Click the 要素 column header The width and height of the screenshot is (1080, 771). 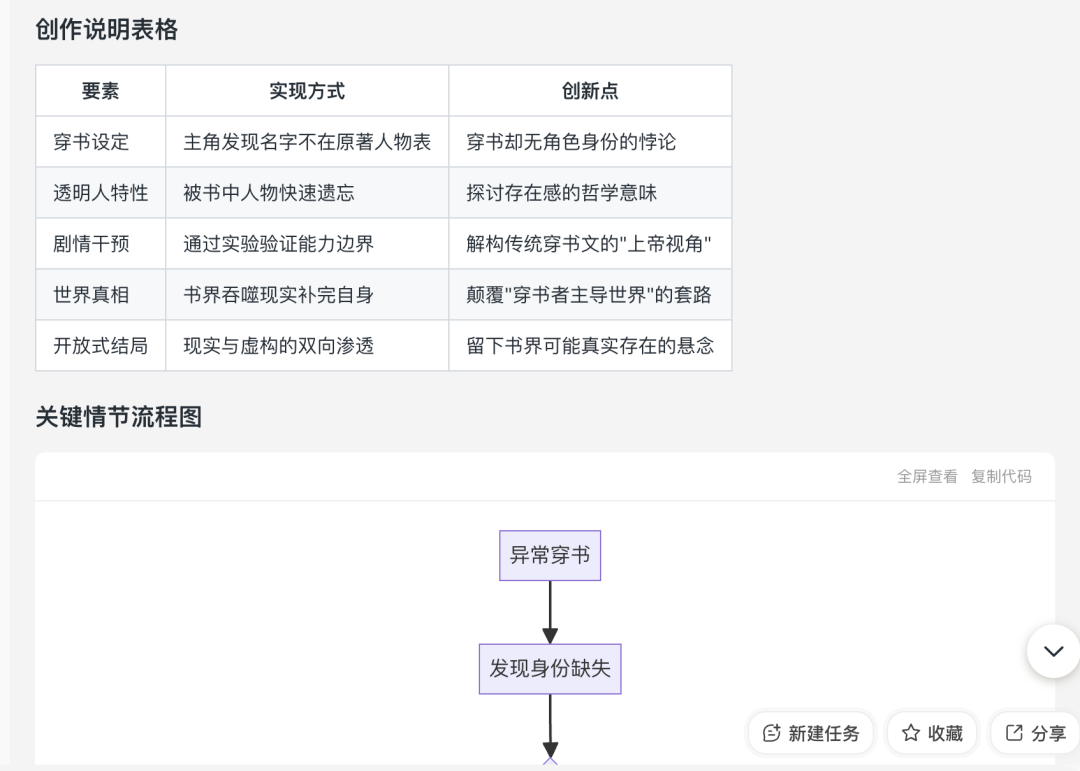click(x=101, y=91)
